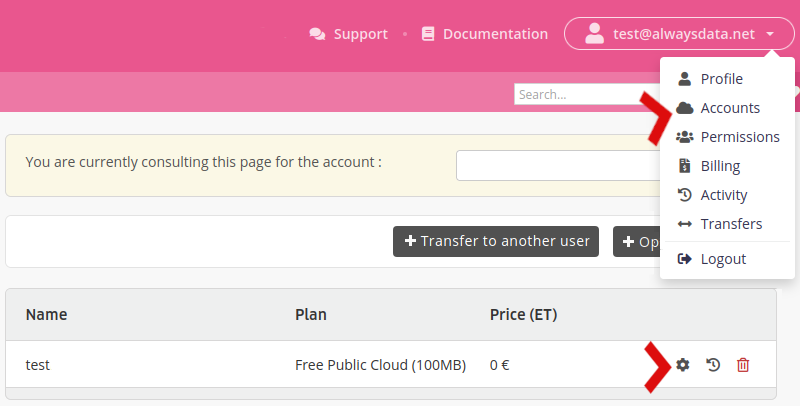Click the Plan column header
The image size is (800, 406).
[x=311, y=314]
